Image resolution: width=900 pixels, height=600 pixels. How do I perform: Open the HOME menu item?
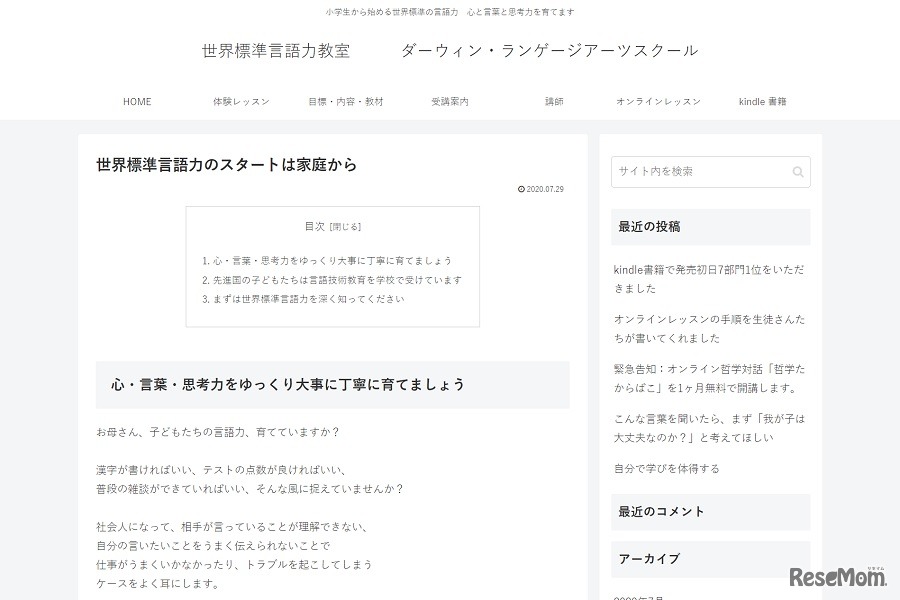(137, 102)
